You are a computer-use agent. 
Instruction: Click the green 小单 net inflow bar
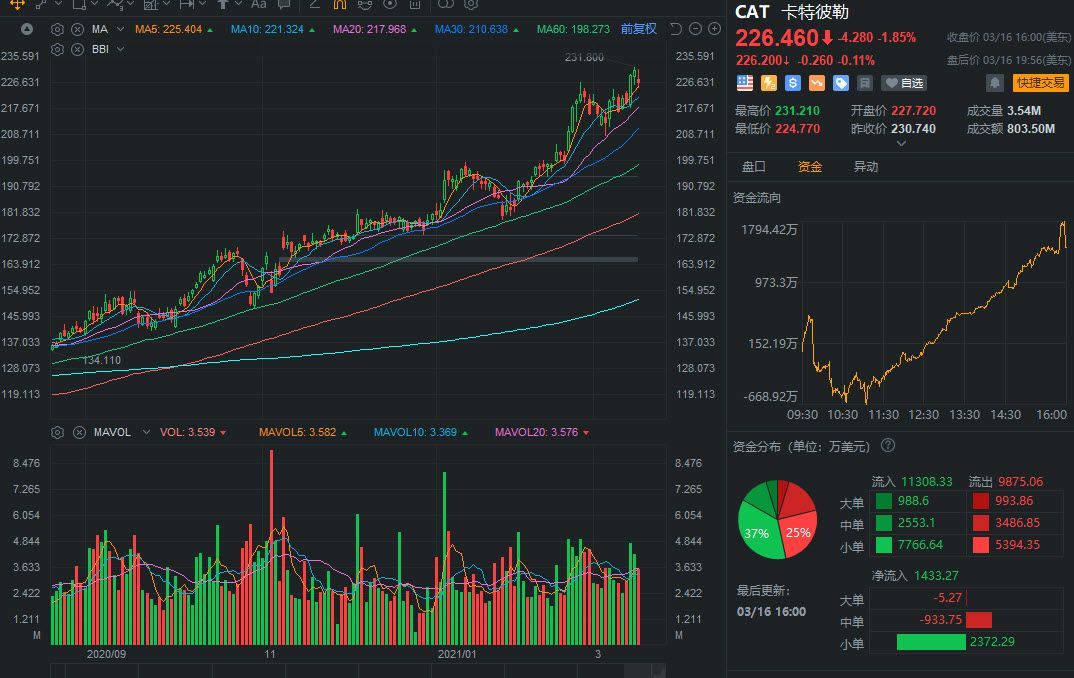(931, 642)
